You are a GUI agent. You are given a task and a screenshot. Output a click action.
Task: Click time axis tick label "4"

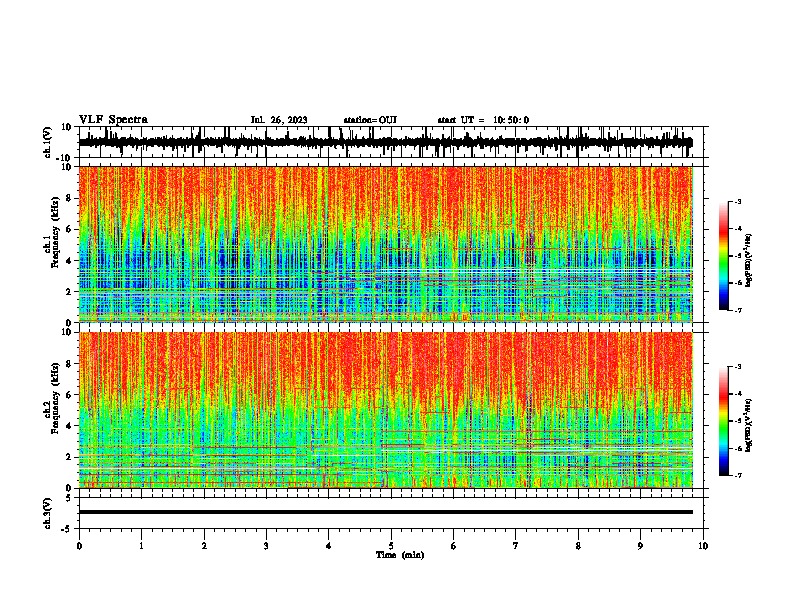click(329, 546)
